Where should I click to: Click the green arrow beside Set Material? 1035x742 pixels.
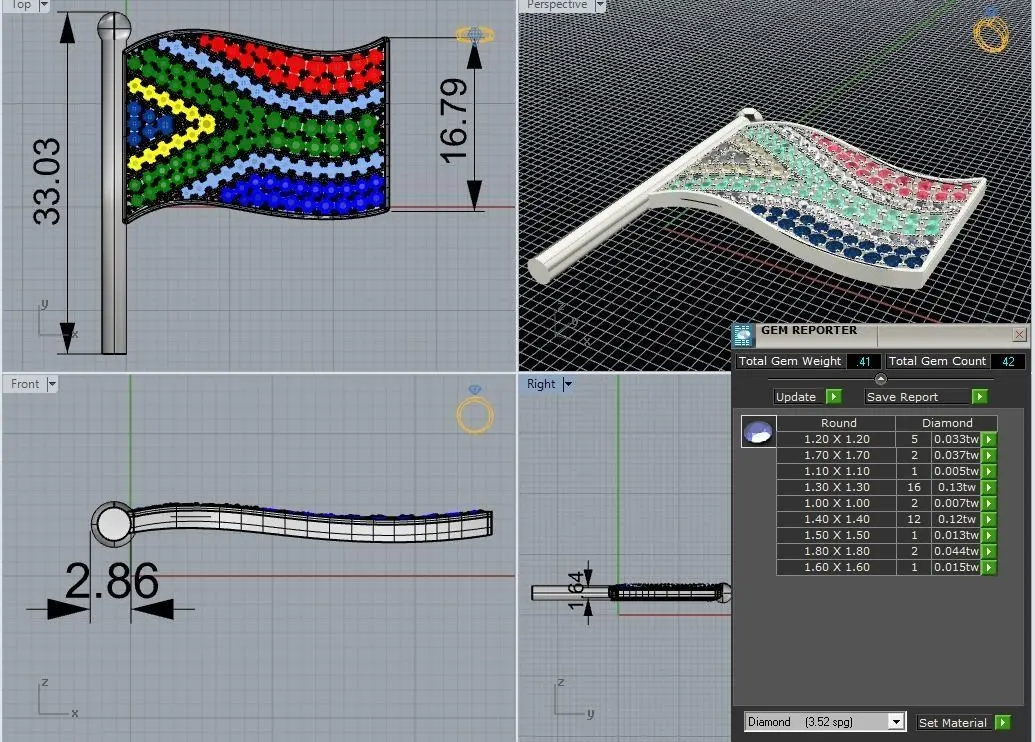(x=1003, y=722)
